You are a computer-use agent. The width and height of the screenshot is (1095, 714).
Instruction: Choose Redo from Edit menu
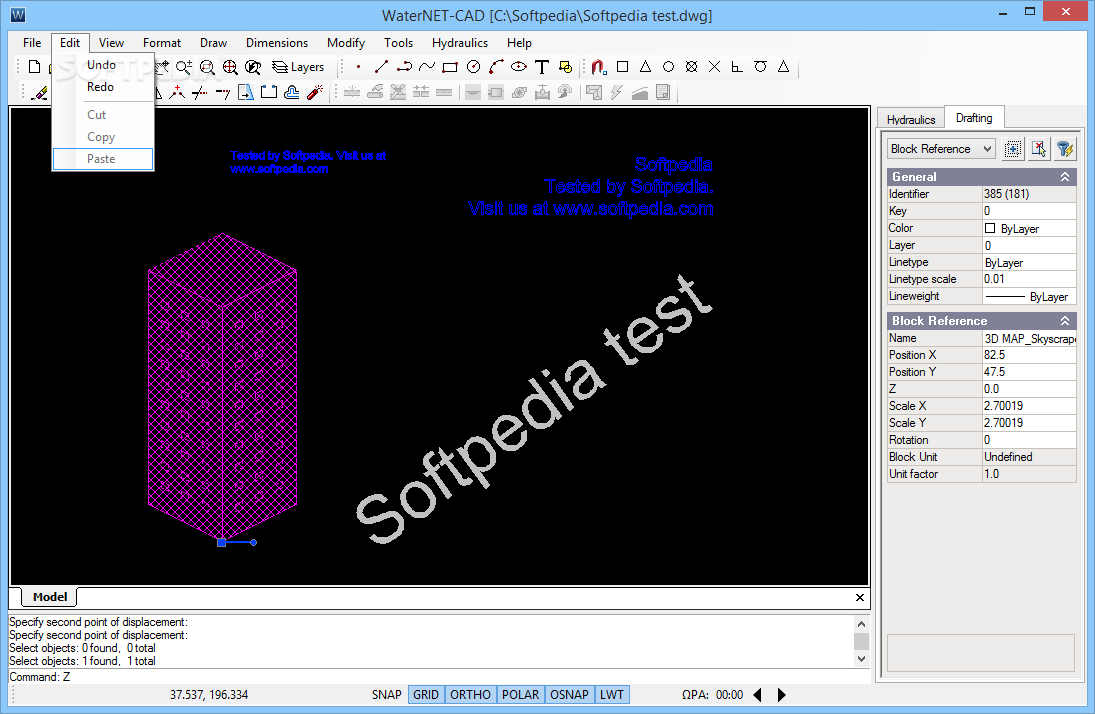click(x=101, y=87)
